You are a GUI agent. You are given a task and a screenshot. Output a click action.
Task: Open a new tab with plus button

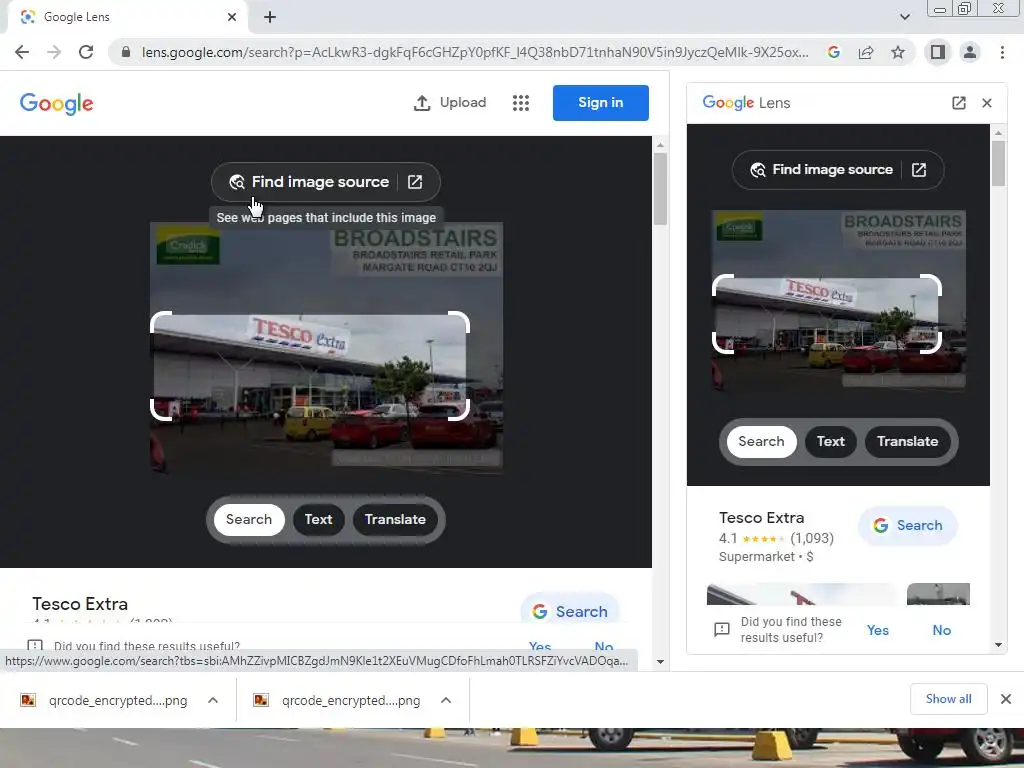270,17
